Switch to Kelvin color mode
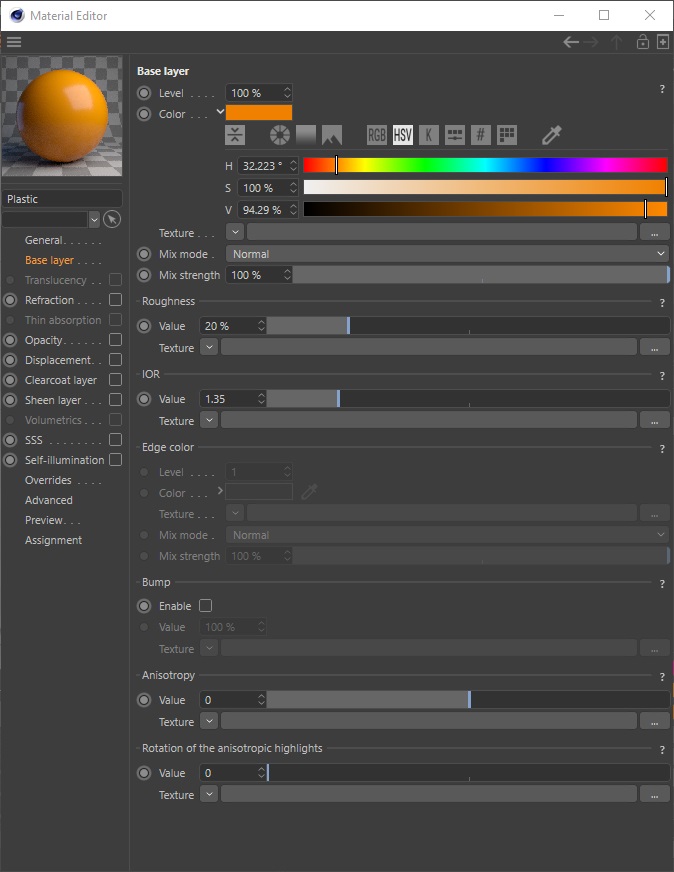674x872 pixels. [429, 135]
